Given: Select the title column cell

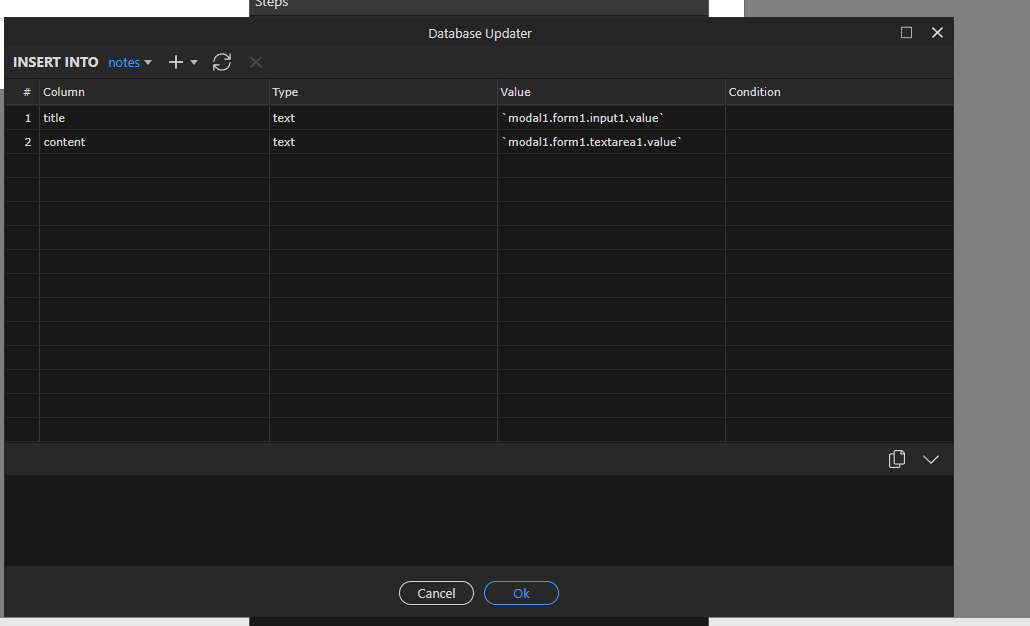Looking at the screenshot, I should click(154, 118).
